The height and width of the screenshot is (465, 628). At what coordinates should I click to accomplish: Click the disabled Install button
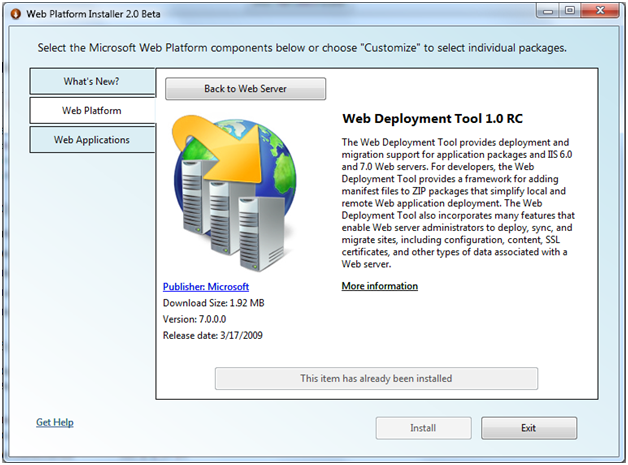pyautogui.click(x=423, y=428)
